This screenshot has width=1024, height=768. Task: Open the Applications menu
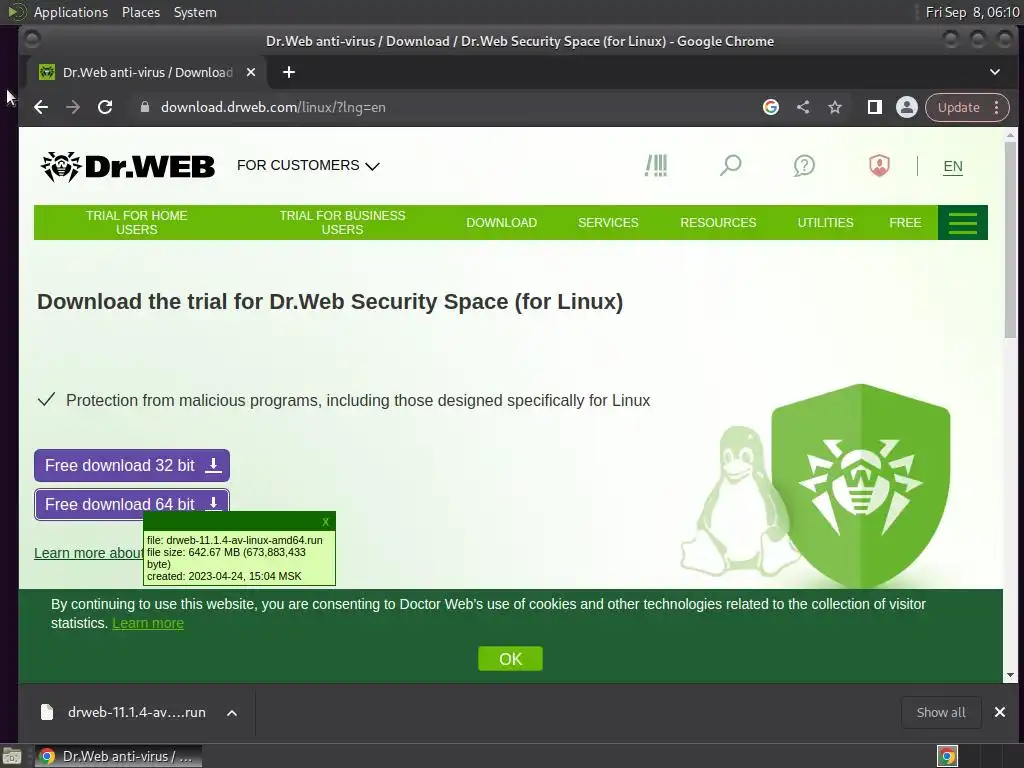[x=71, y=12]
